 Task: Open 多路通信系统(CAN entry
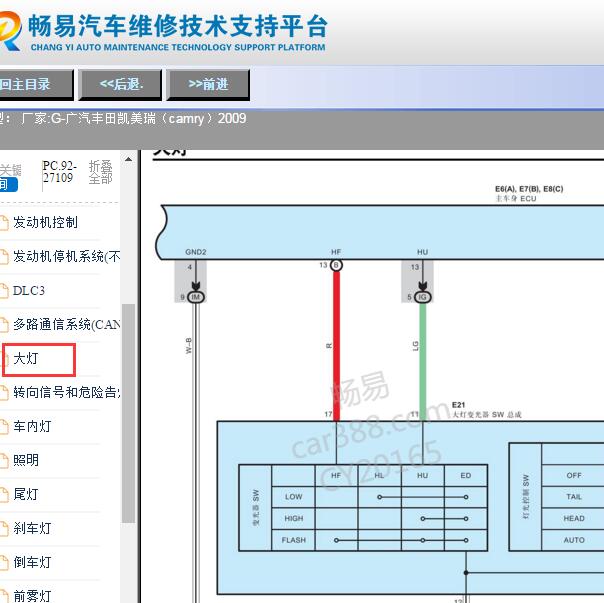[x=66, y=324]
